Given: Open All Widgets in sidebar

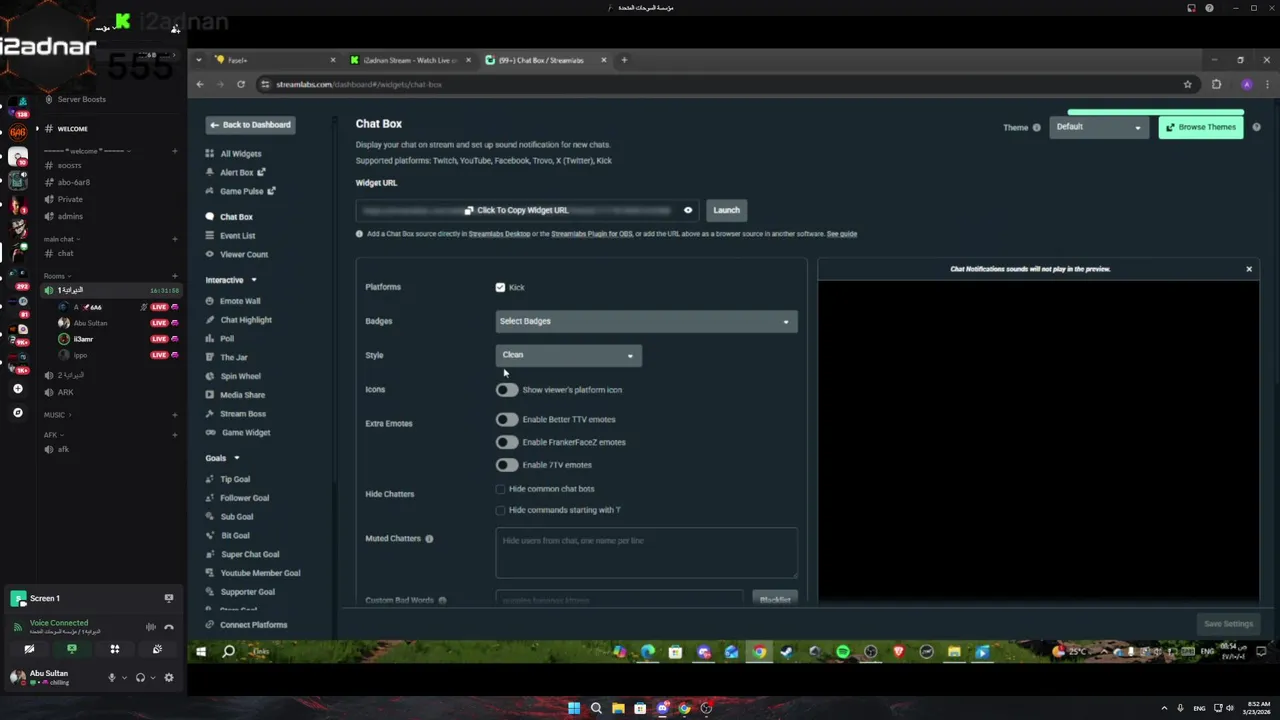Looking at the screenshot, I should point(233,154).
